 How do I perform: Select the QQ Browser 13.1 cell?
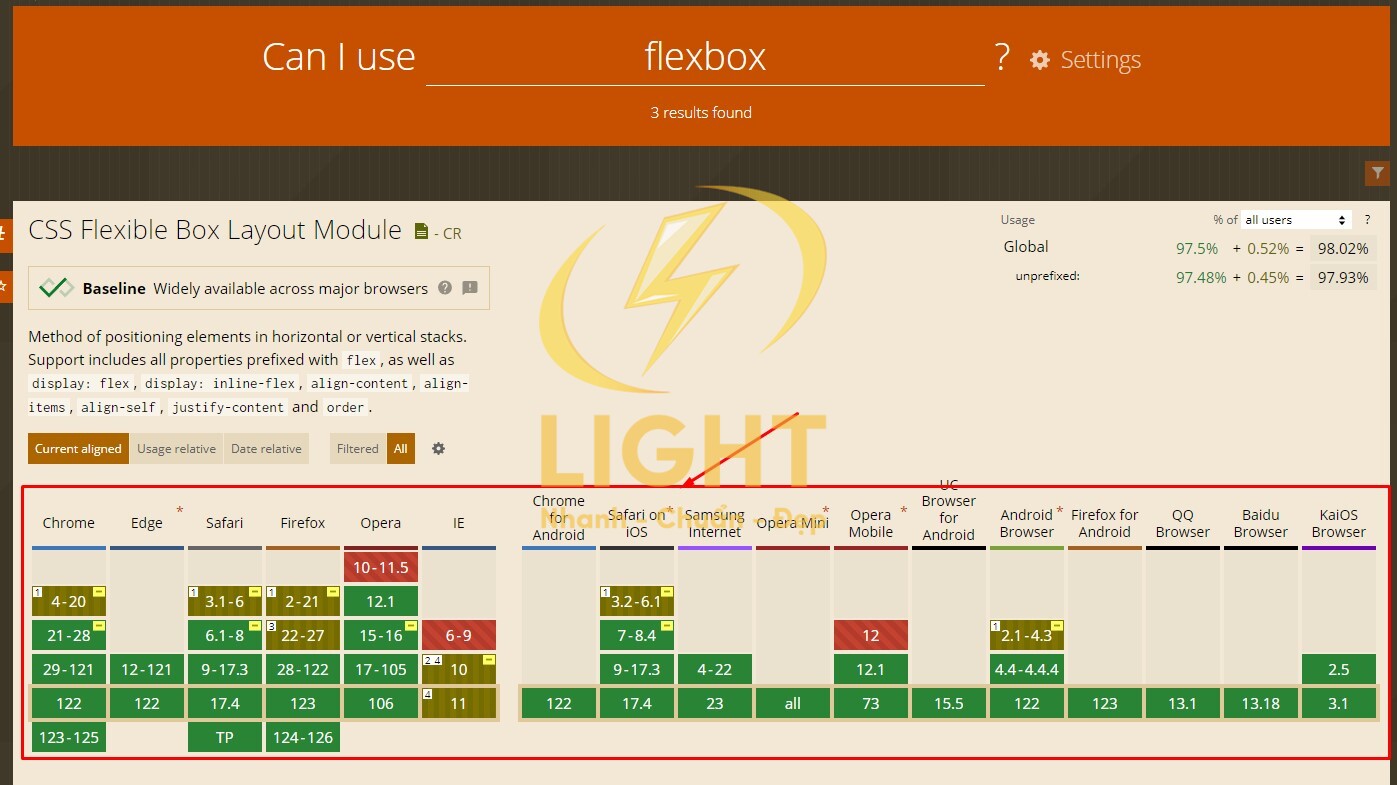1183,703
